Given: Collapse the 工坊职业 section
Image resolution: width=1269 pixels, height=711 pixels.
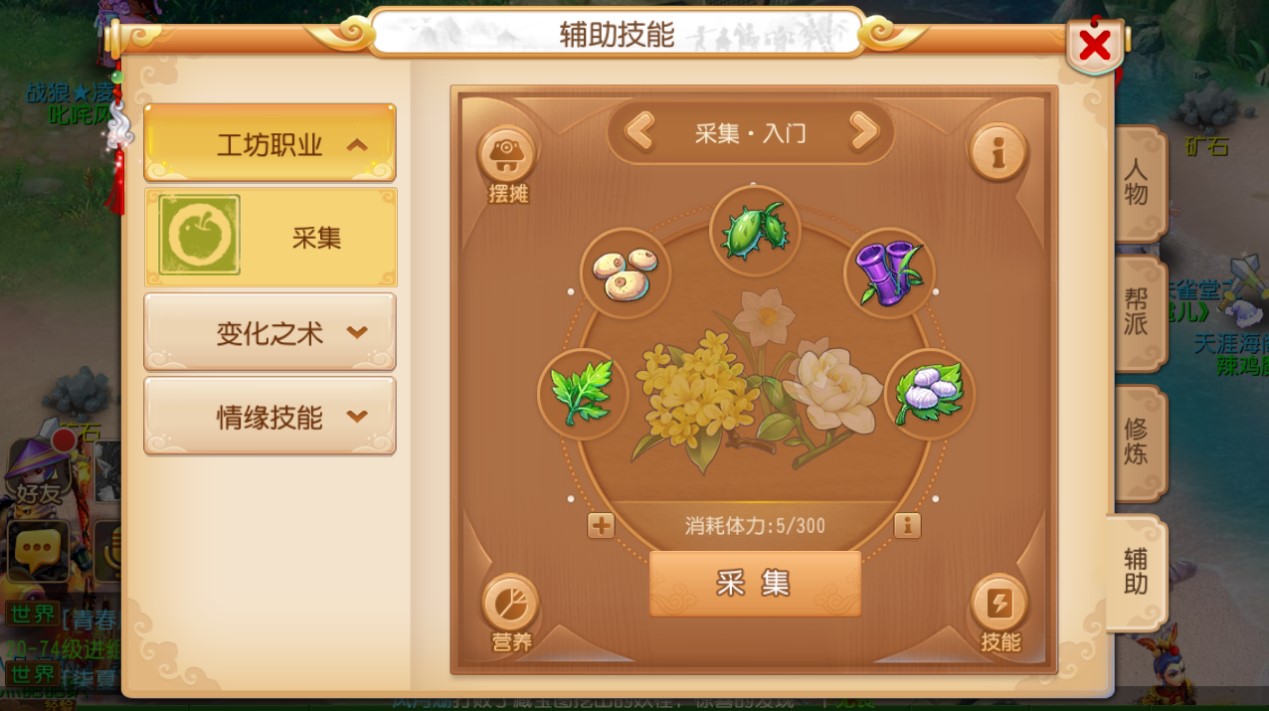Looking at the screenshot, I should [270, 144].
